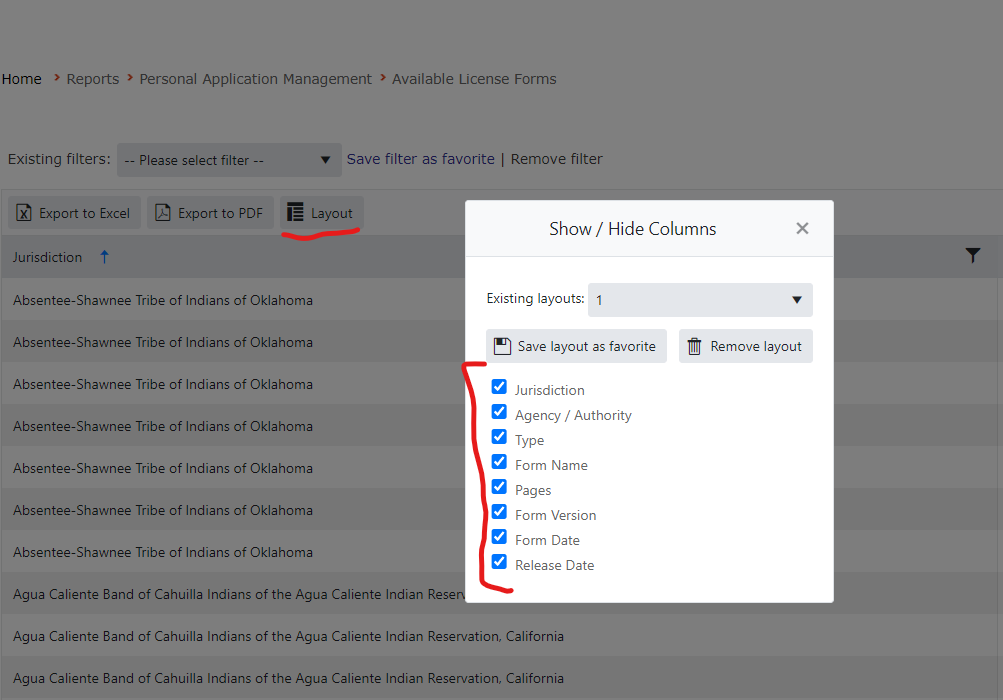The image size is (1003, 700).
Task: Open the Layout columns button
Action: click(321, 213)
